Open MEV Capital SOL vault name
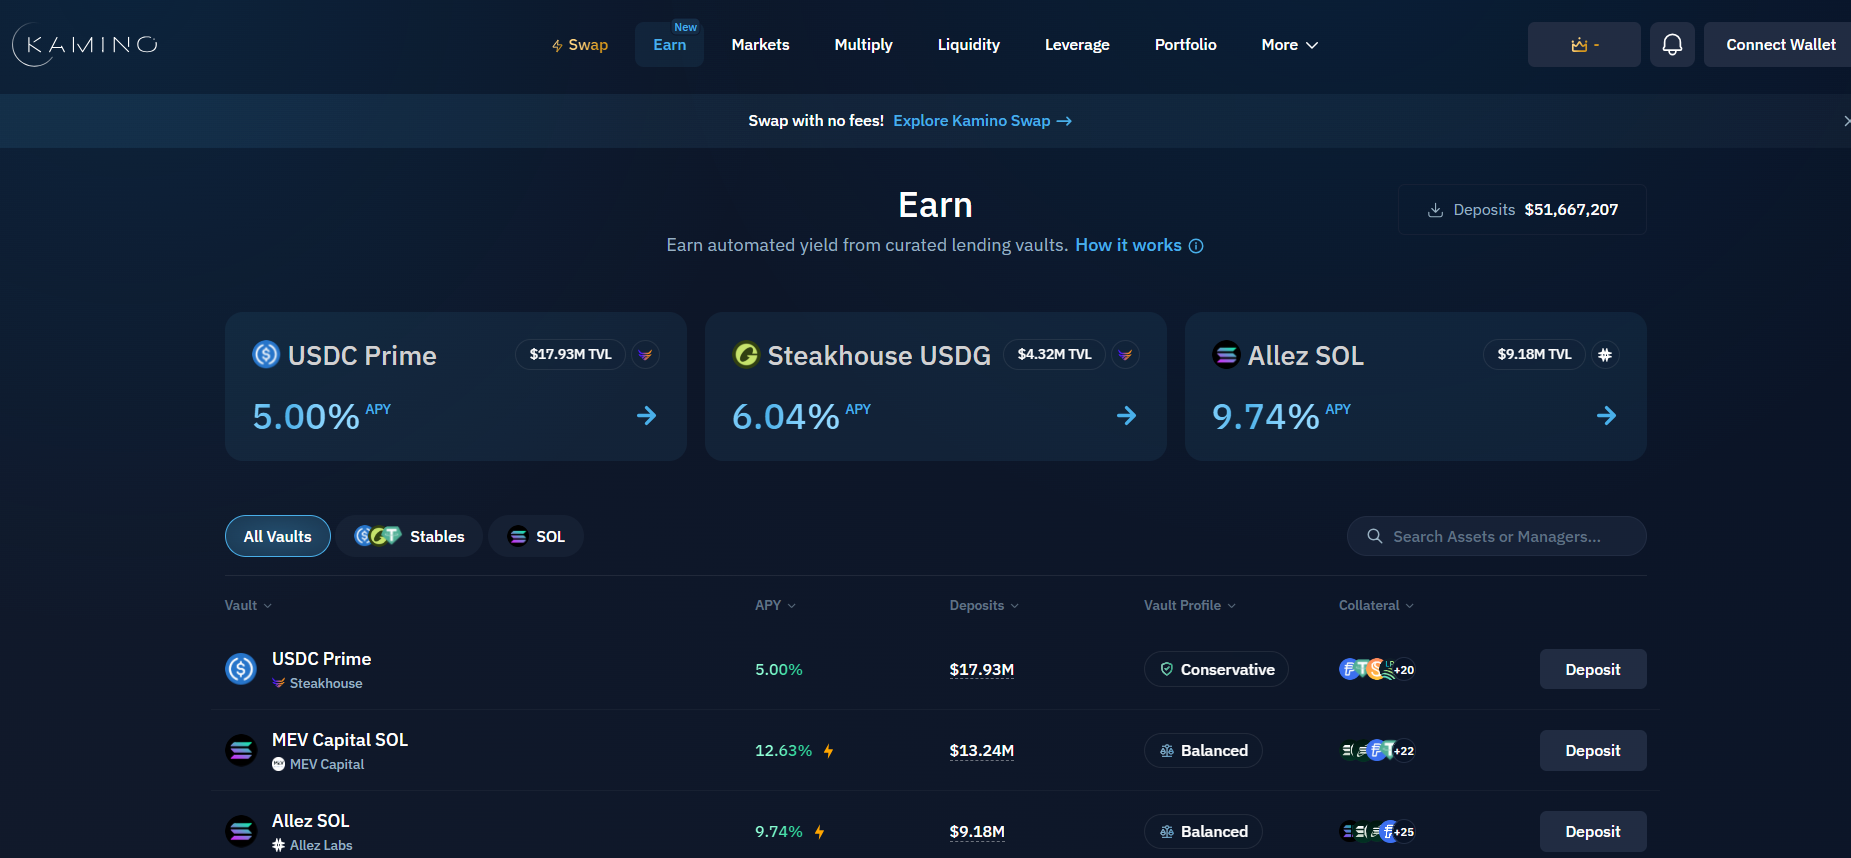Viewport: 1851px width, 858px height. (x=340, y=740)
